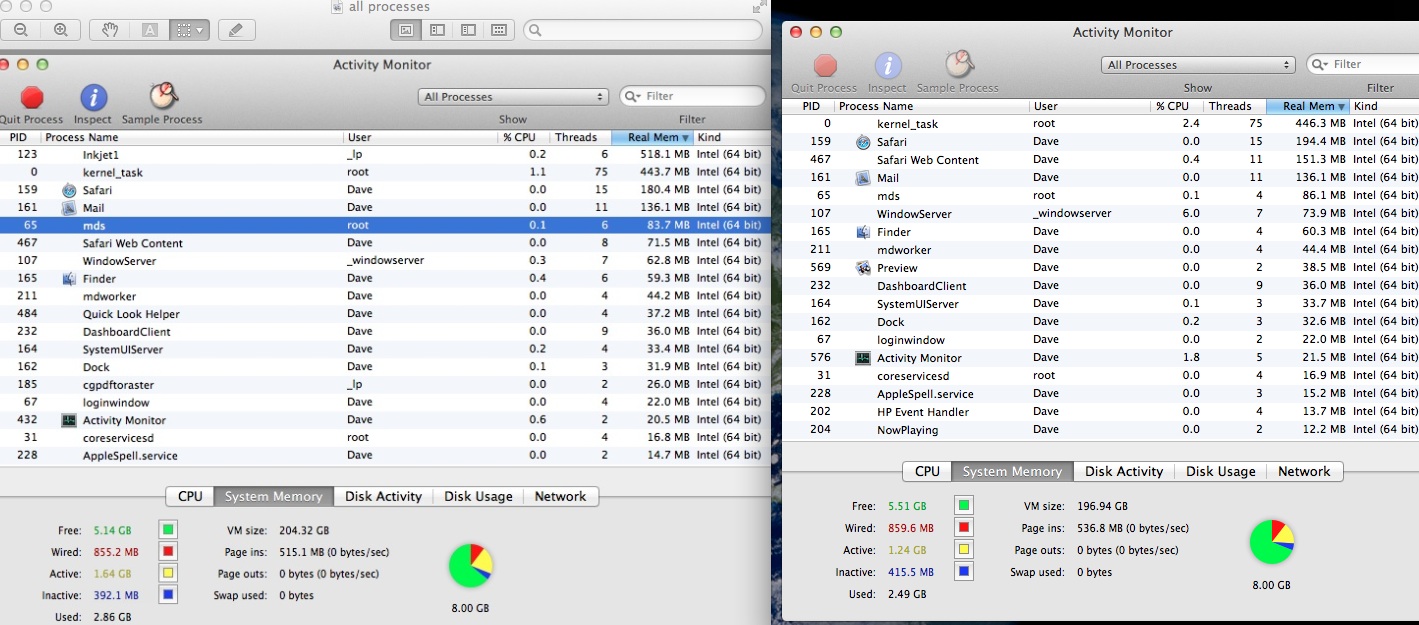This screenshot has height=625, width=1419.
Task: Open Disk Usage tab in right Activity Monitor
Action: click(1221, 471)
